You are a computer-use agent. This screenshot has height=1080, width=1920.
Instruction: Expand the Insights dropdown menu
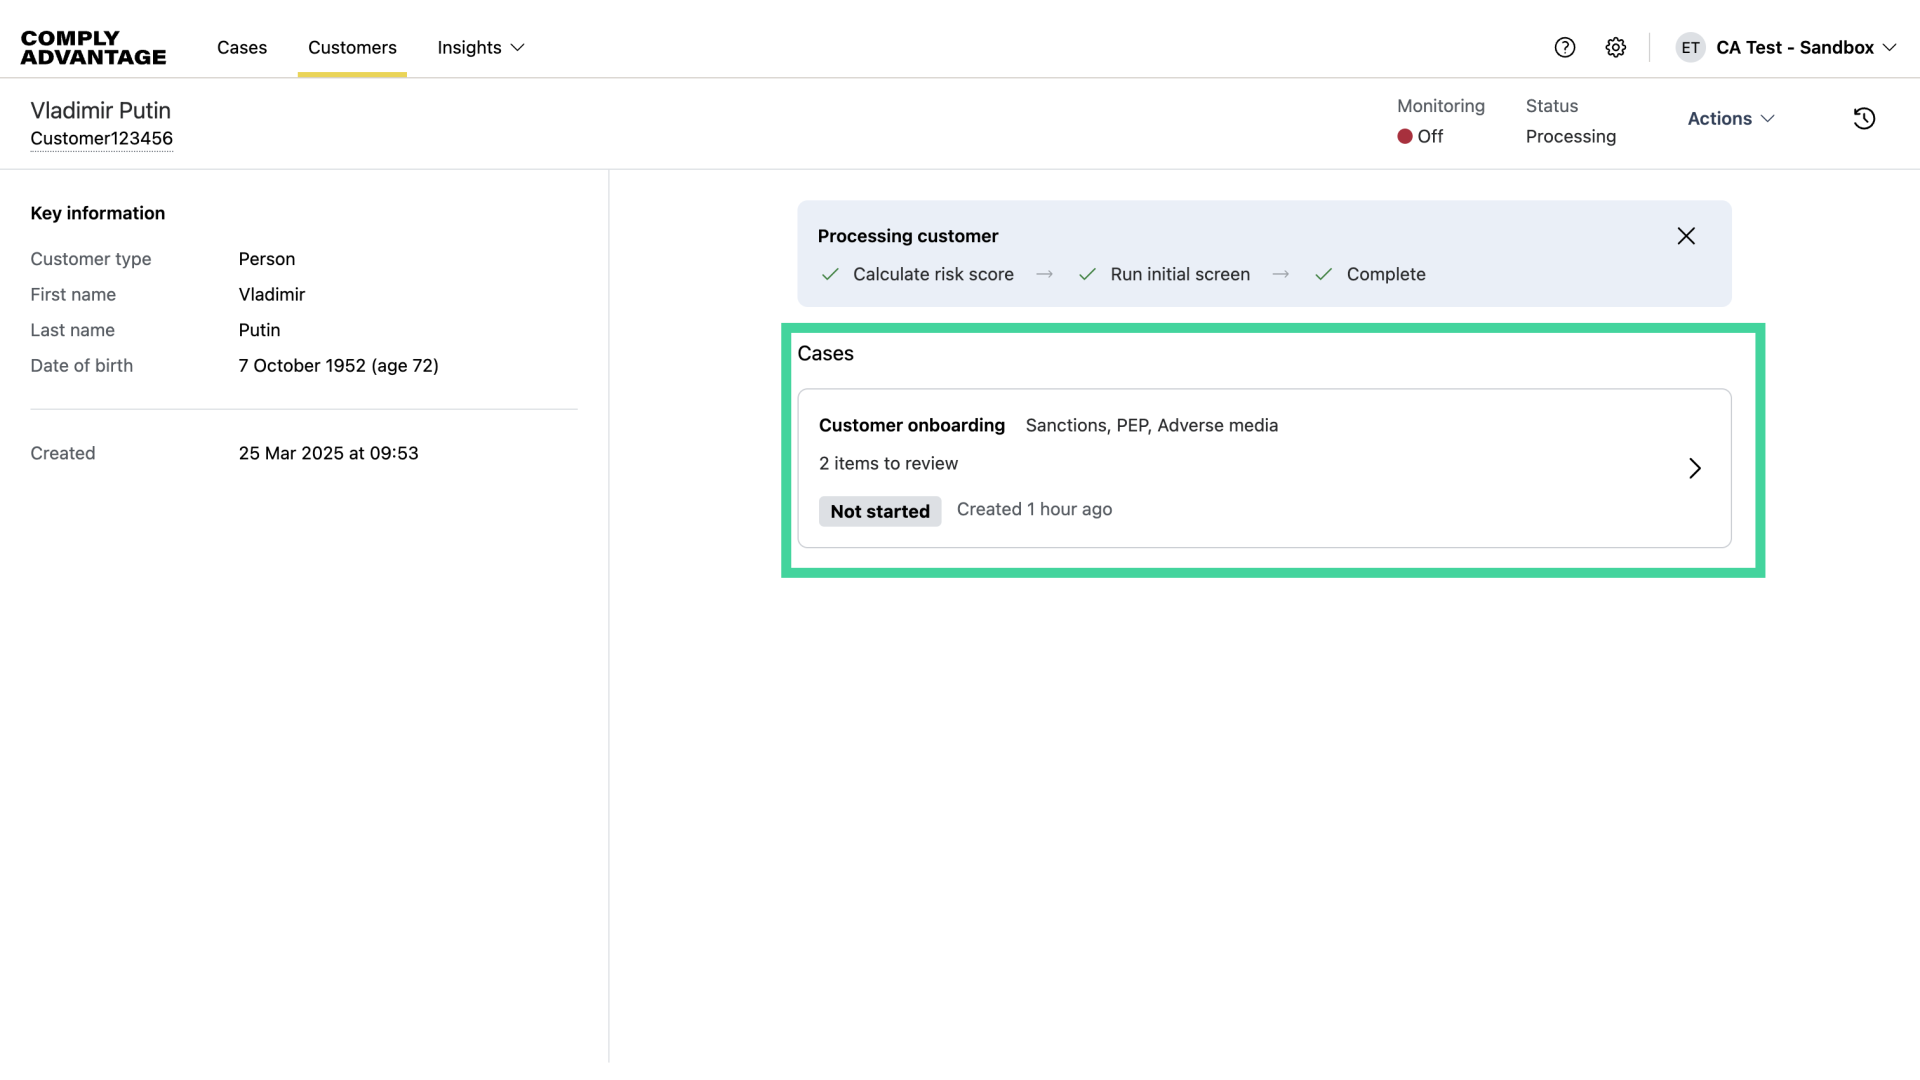pos(481,47)
